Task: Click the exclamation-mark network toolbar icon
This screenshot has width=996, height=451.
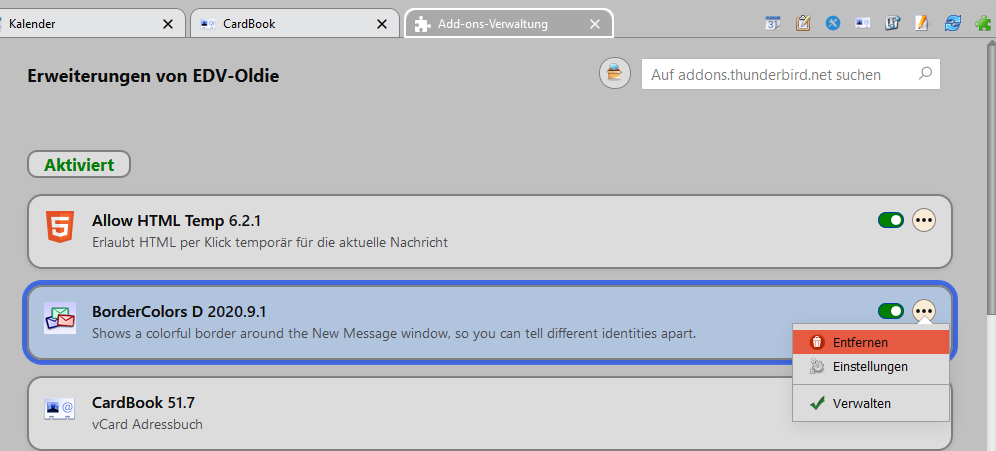Action: point(892,24)
